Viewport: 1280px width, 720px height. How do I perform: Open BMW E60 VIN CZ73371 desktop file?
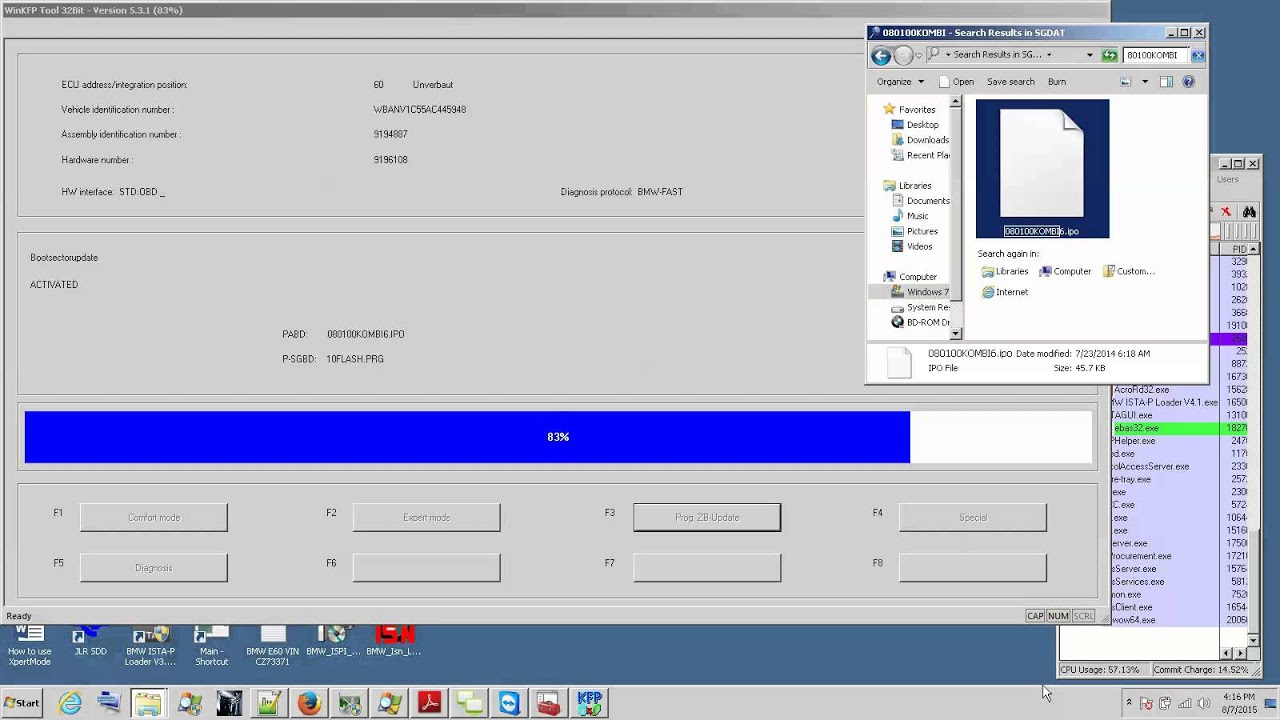point(272,646)
